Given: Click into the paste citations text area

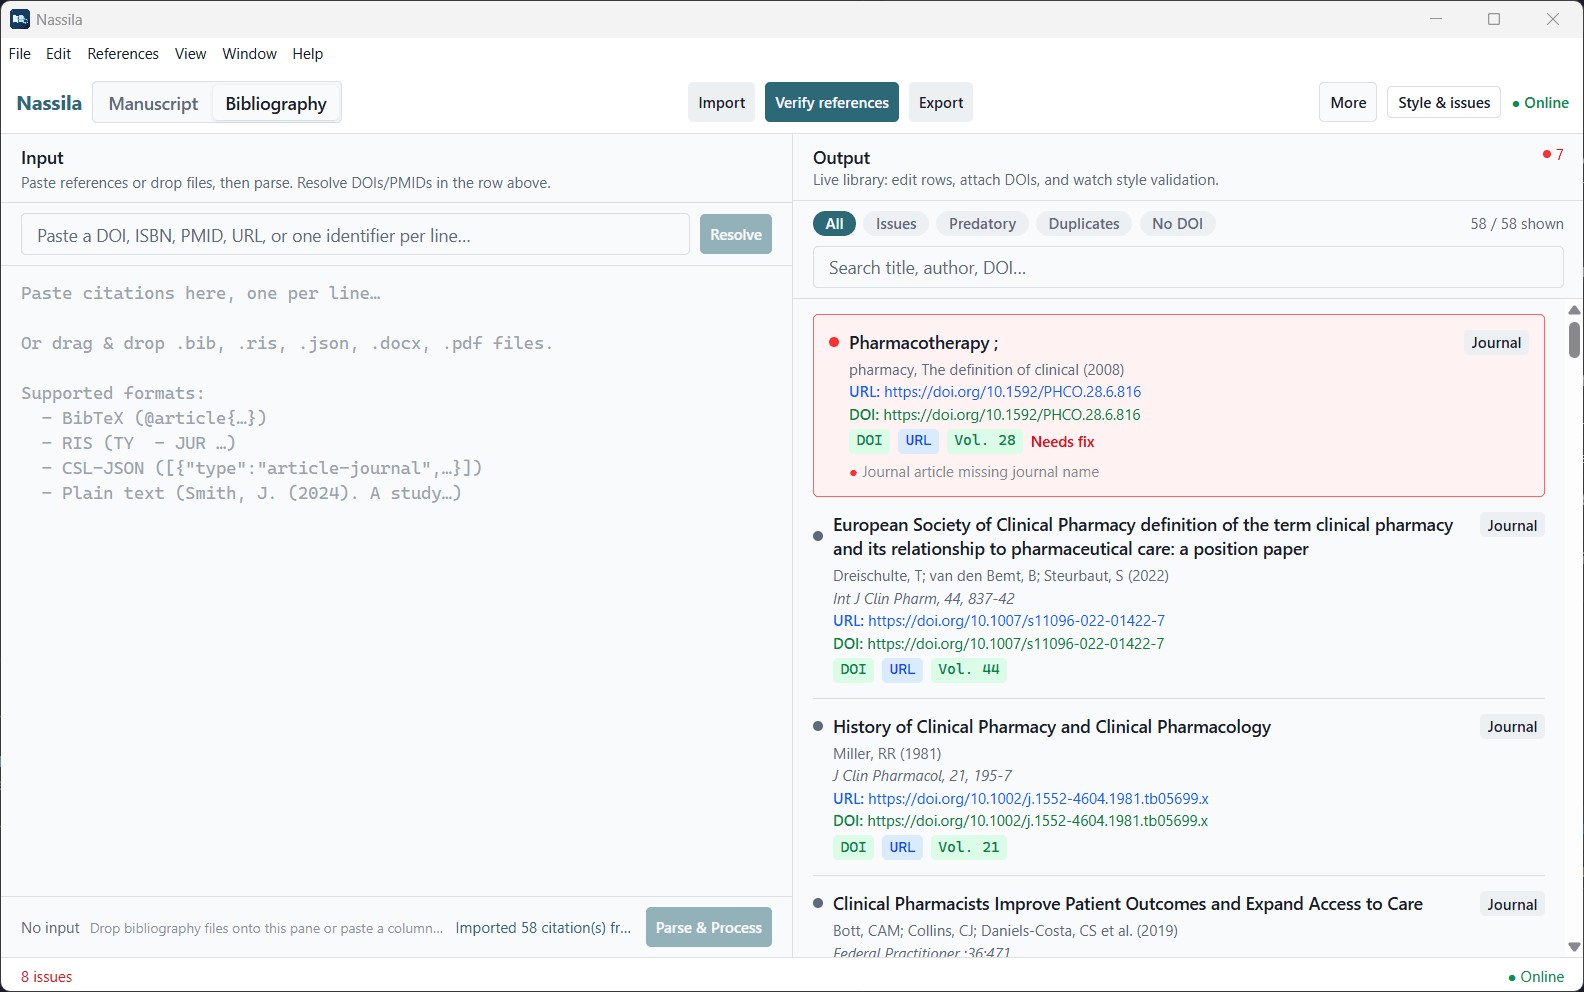Looking at the screenshot, I should pyautogui.click(x=396, y=580).
